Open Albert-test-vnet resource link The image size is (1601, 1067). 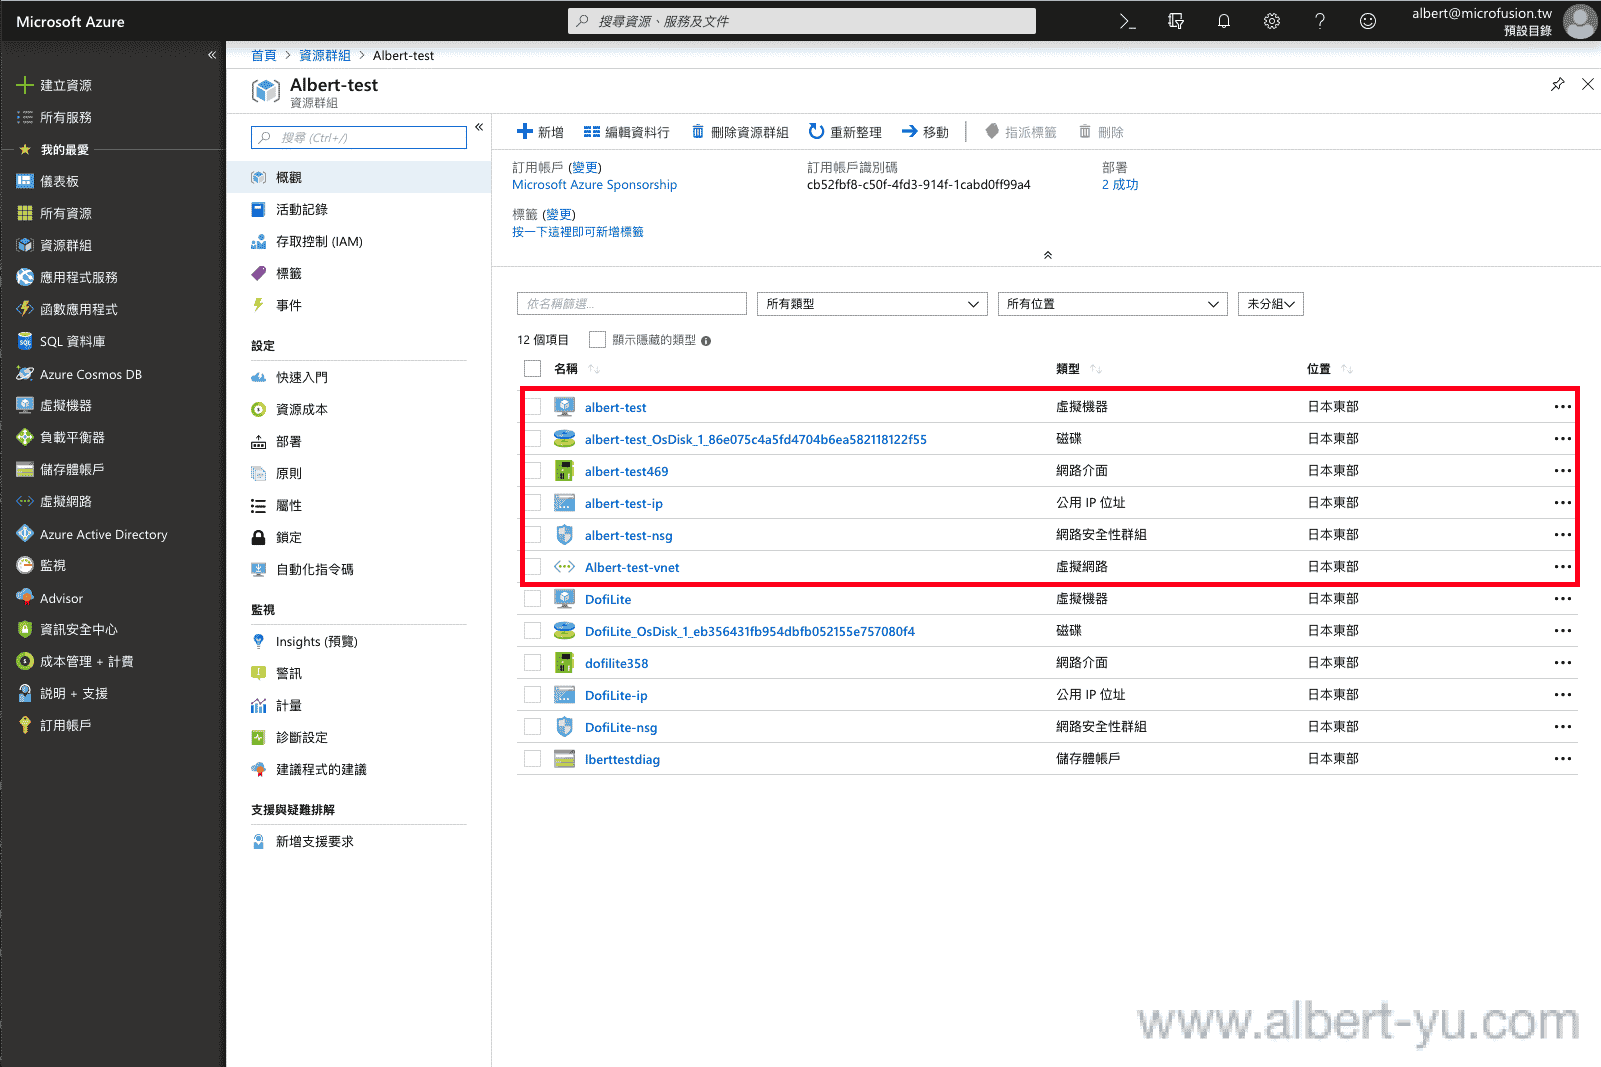point(632,567)
